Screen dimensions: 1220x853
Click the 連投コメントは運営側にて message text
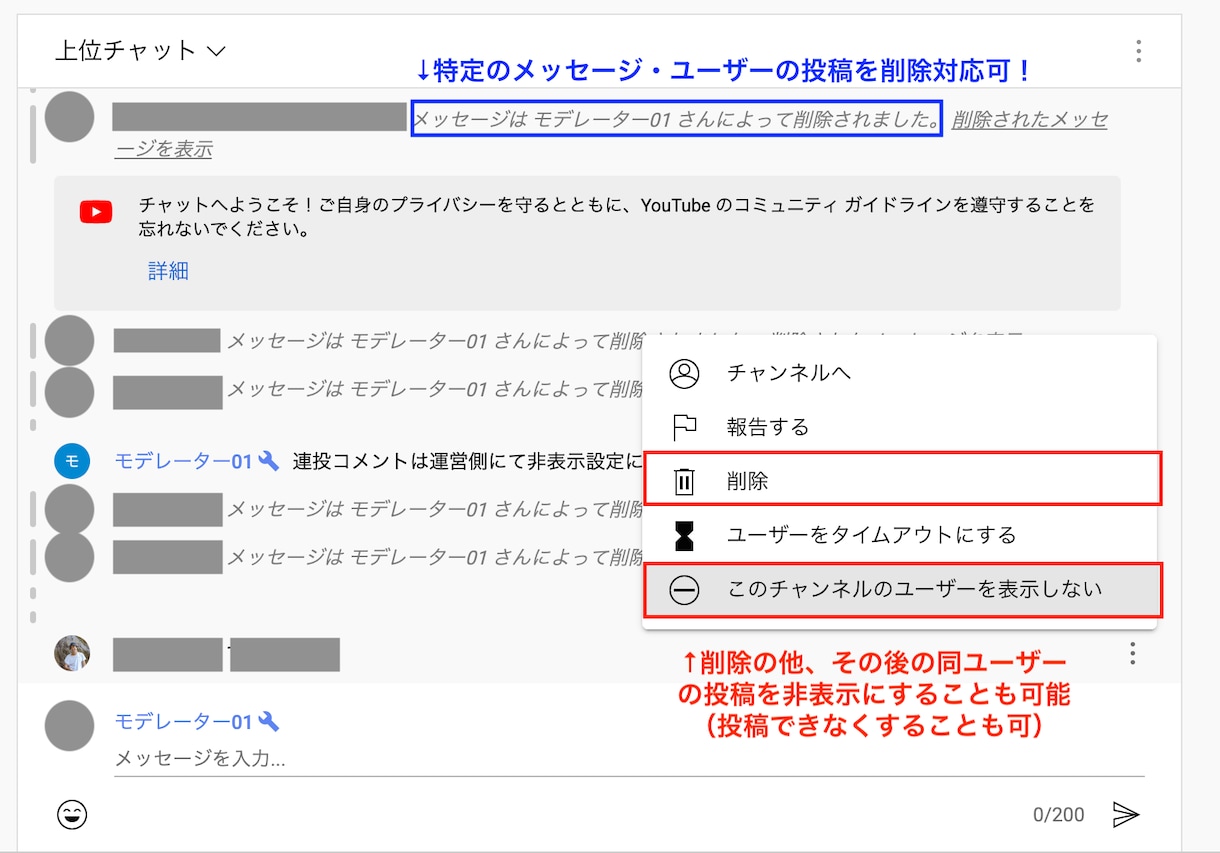pyautogui.click(x=468, y=462)
